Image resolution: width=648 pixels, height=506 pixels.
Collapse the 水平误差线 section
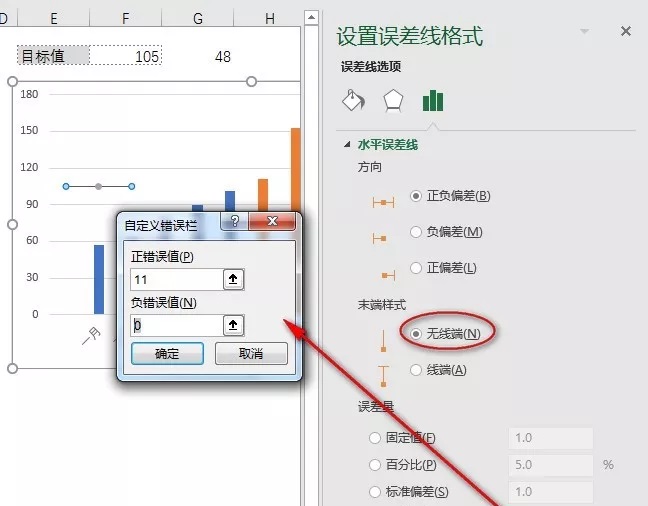pos(347,145)
